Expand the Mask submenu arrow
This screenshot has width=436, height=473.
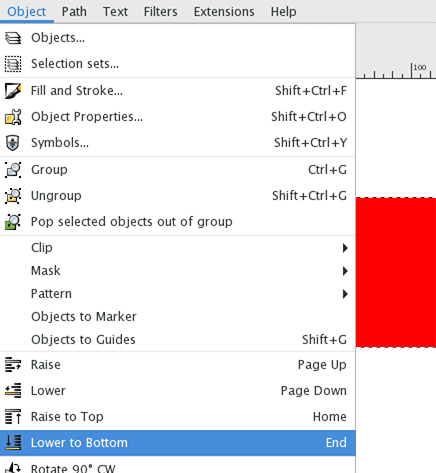click(x=345, y=271)
